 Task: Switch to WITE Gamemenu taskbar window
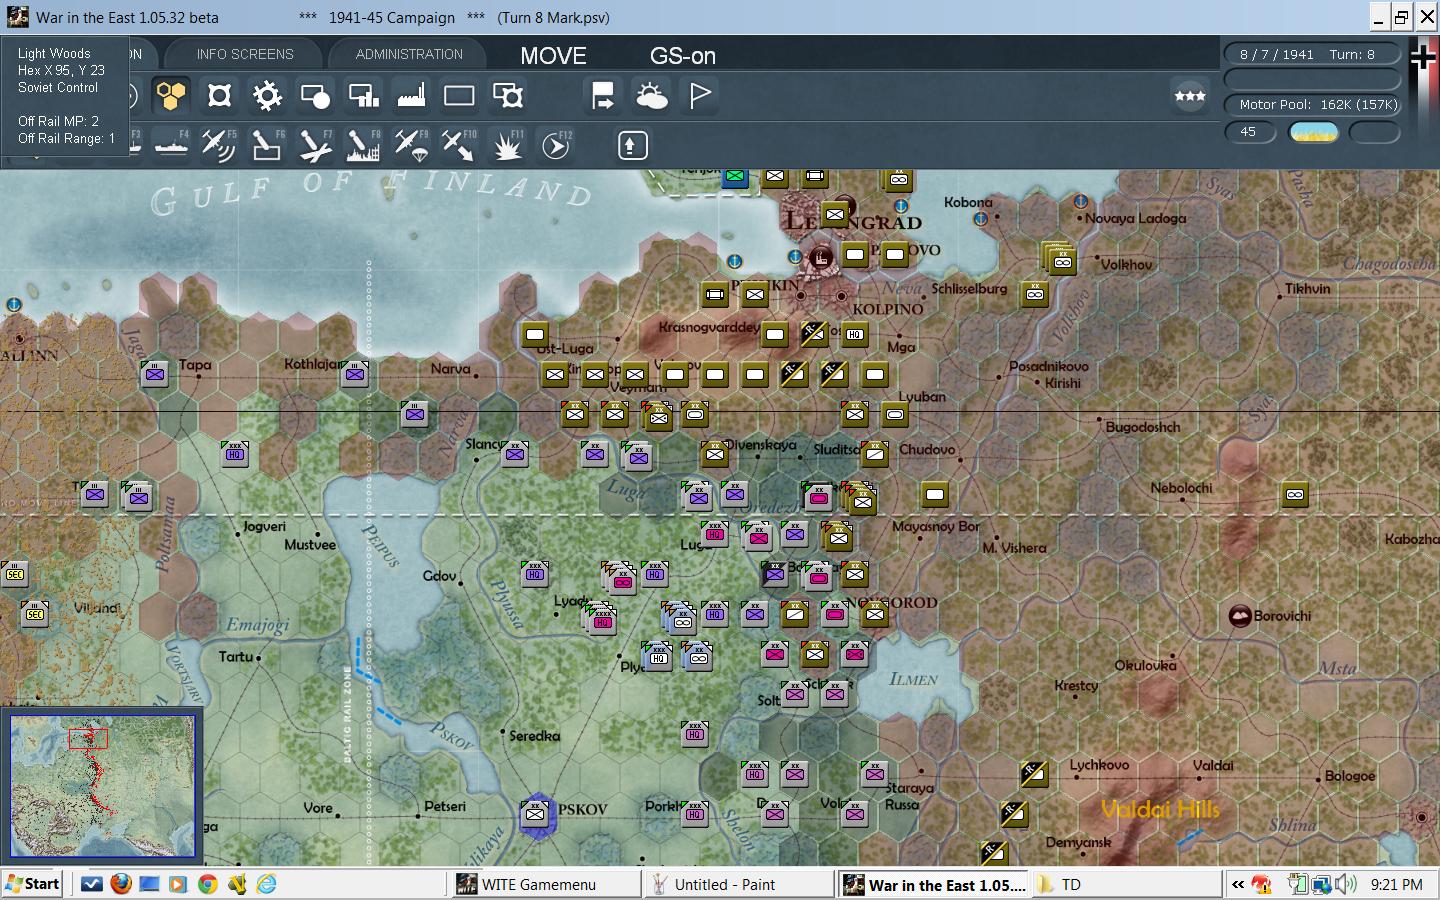(545, 884)
